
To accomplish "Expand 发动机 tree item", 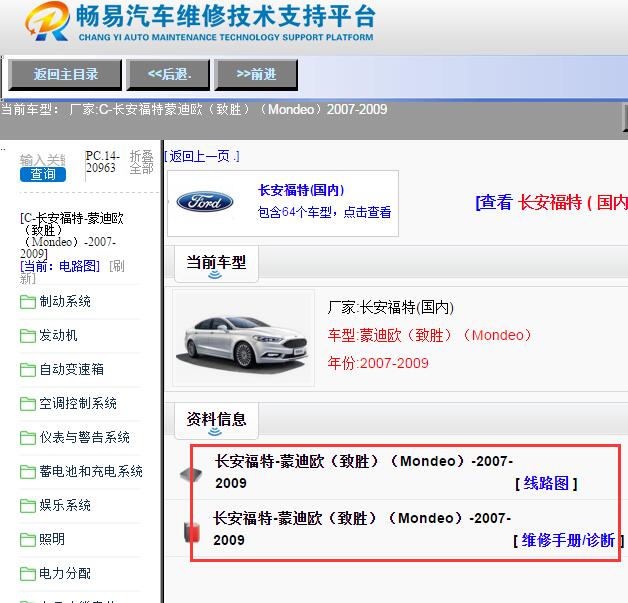I will pos(58,336).
